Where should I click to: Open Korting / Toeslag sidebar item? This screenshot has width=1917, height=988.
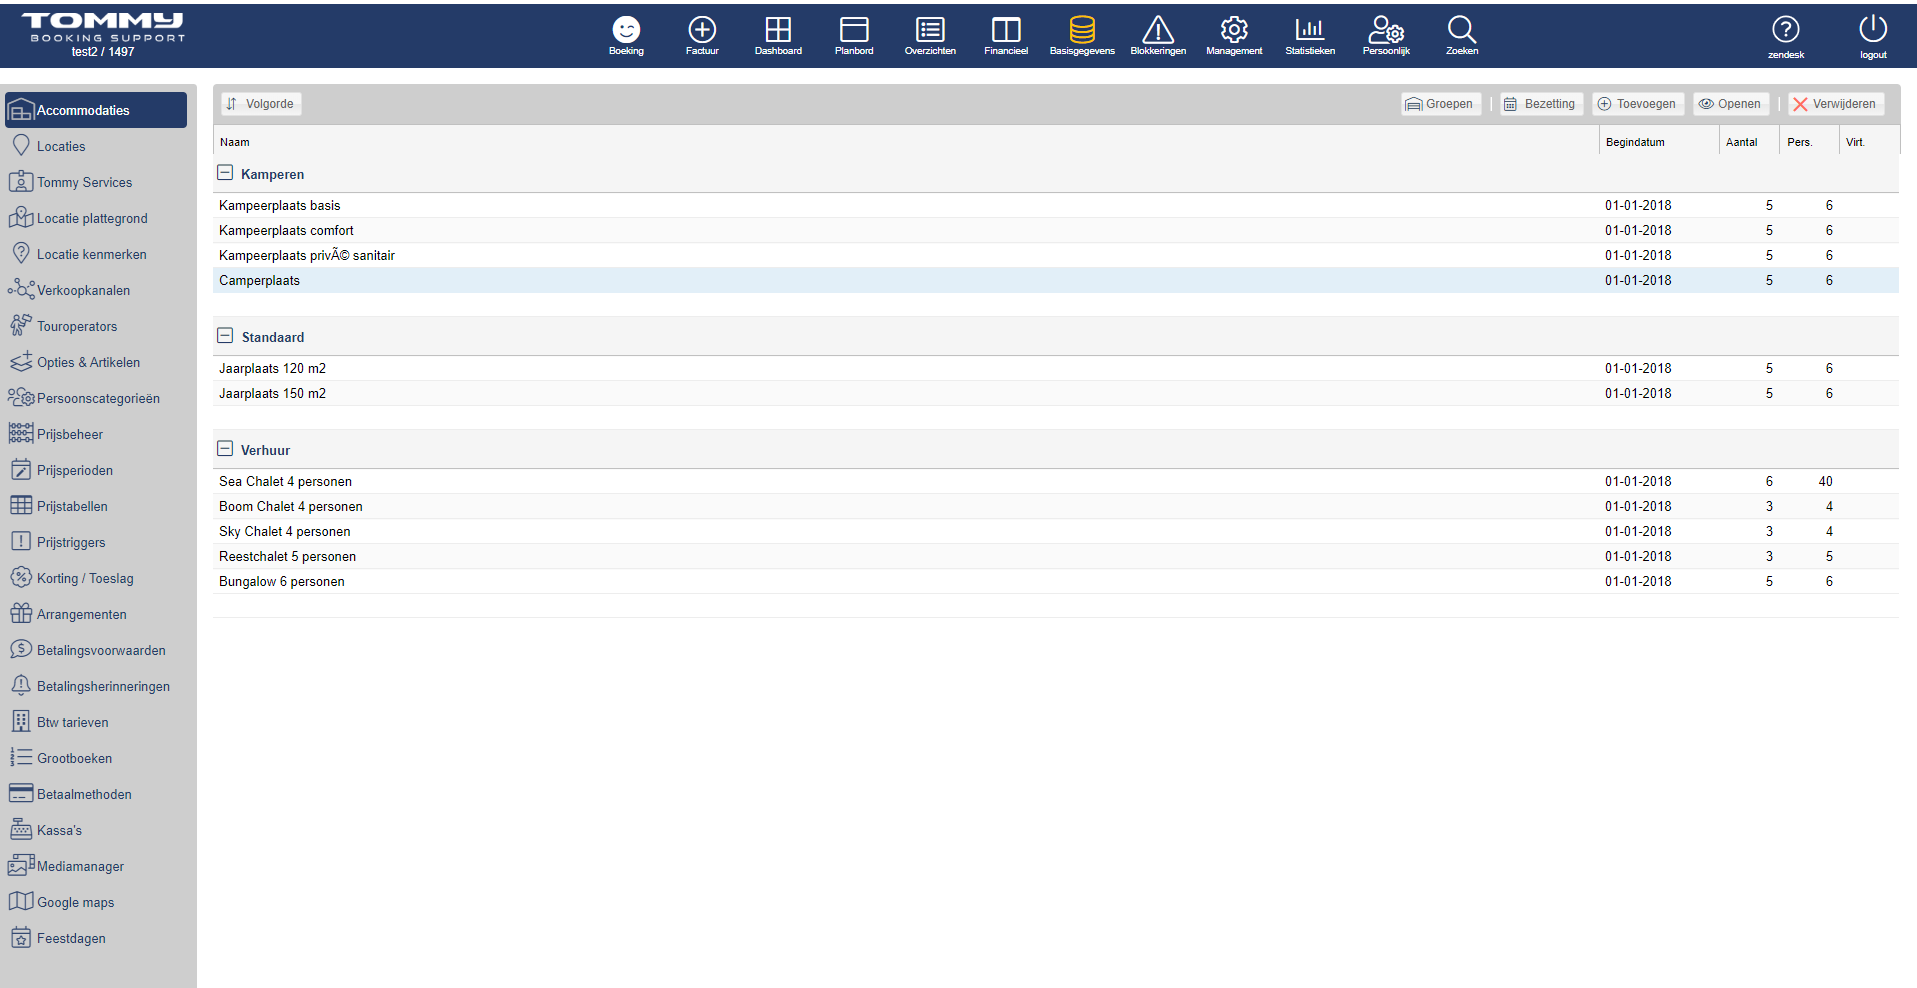(x=96, y=578)
